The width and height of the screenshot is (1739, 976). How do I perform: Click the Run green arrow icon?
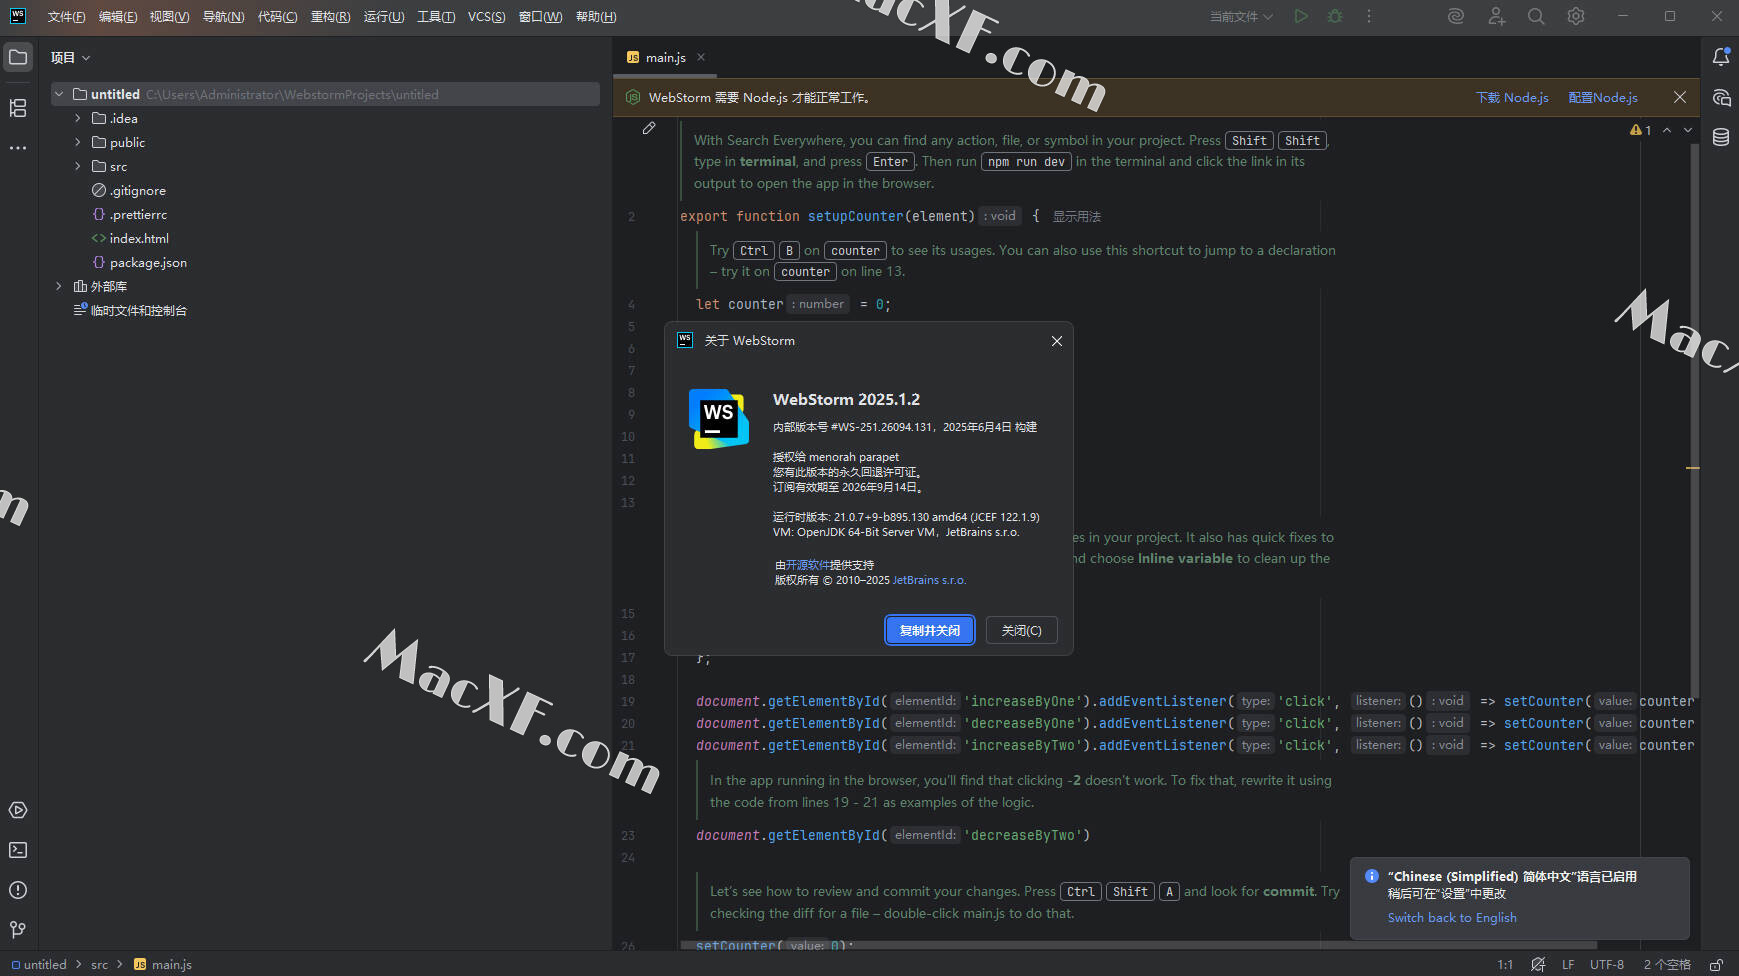1301,16
